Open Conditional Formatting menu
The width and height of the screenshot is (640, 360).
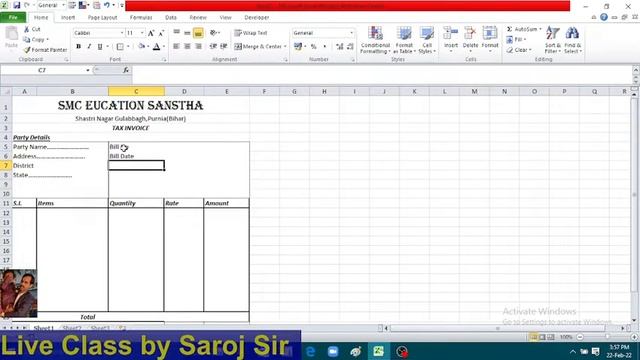375,40
